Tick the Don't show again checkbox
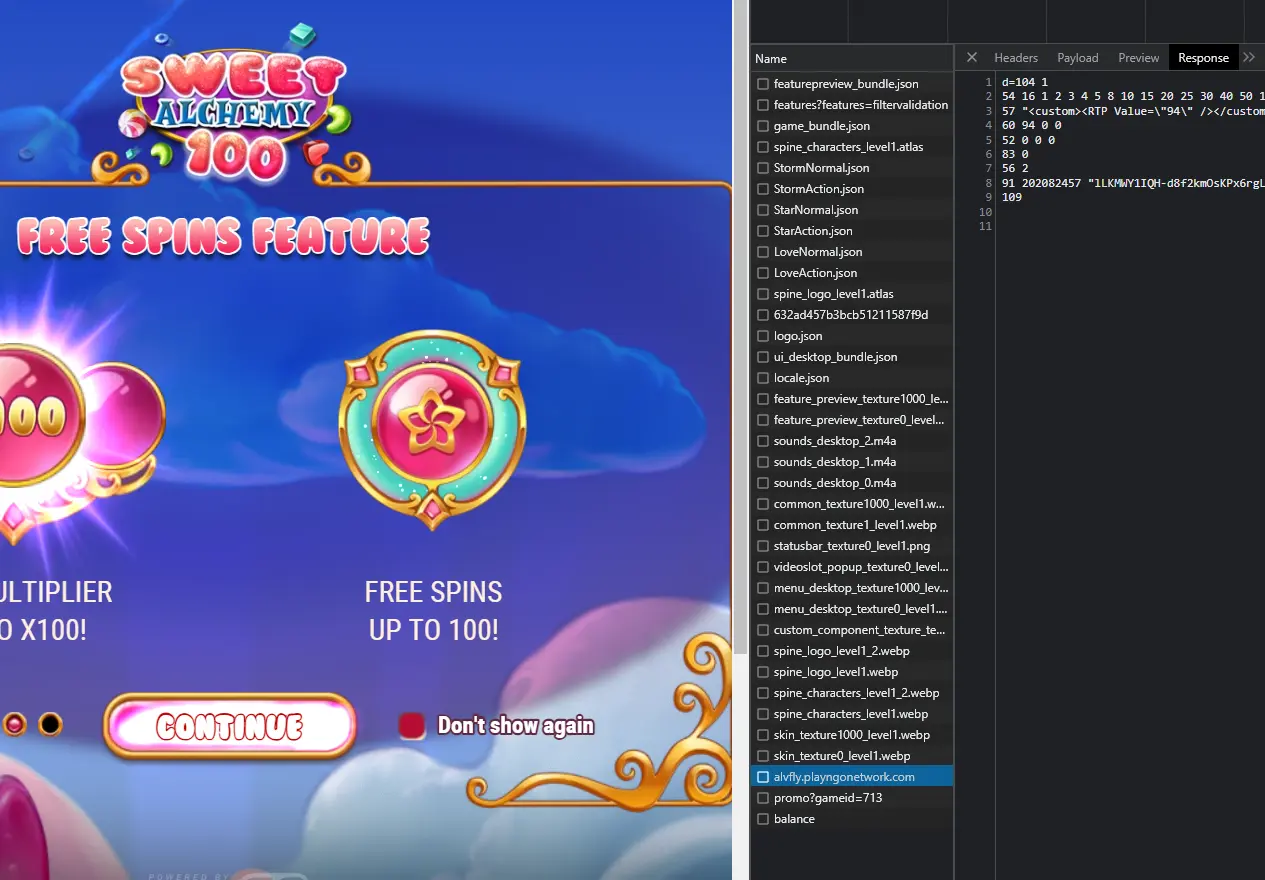This screenshot has width=1265, height=880. click(x=412, y=726)
